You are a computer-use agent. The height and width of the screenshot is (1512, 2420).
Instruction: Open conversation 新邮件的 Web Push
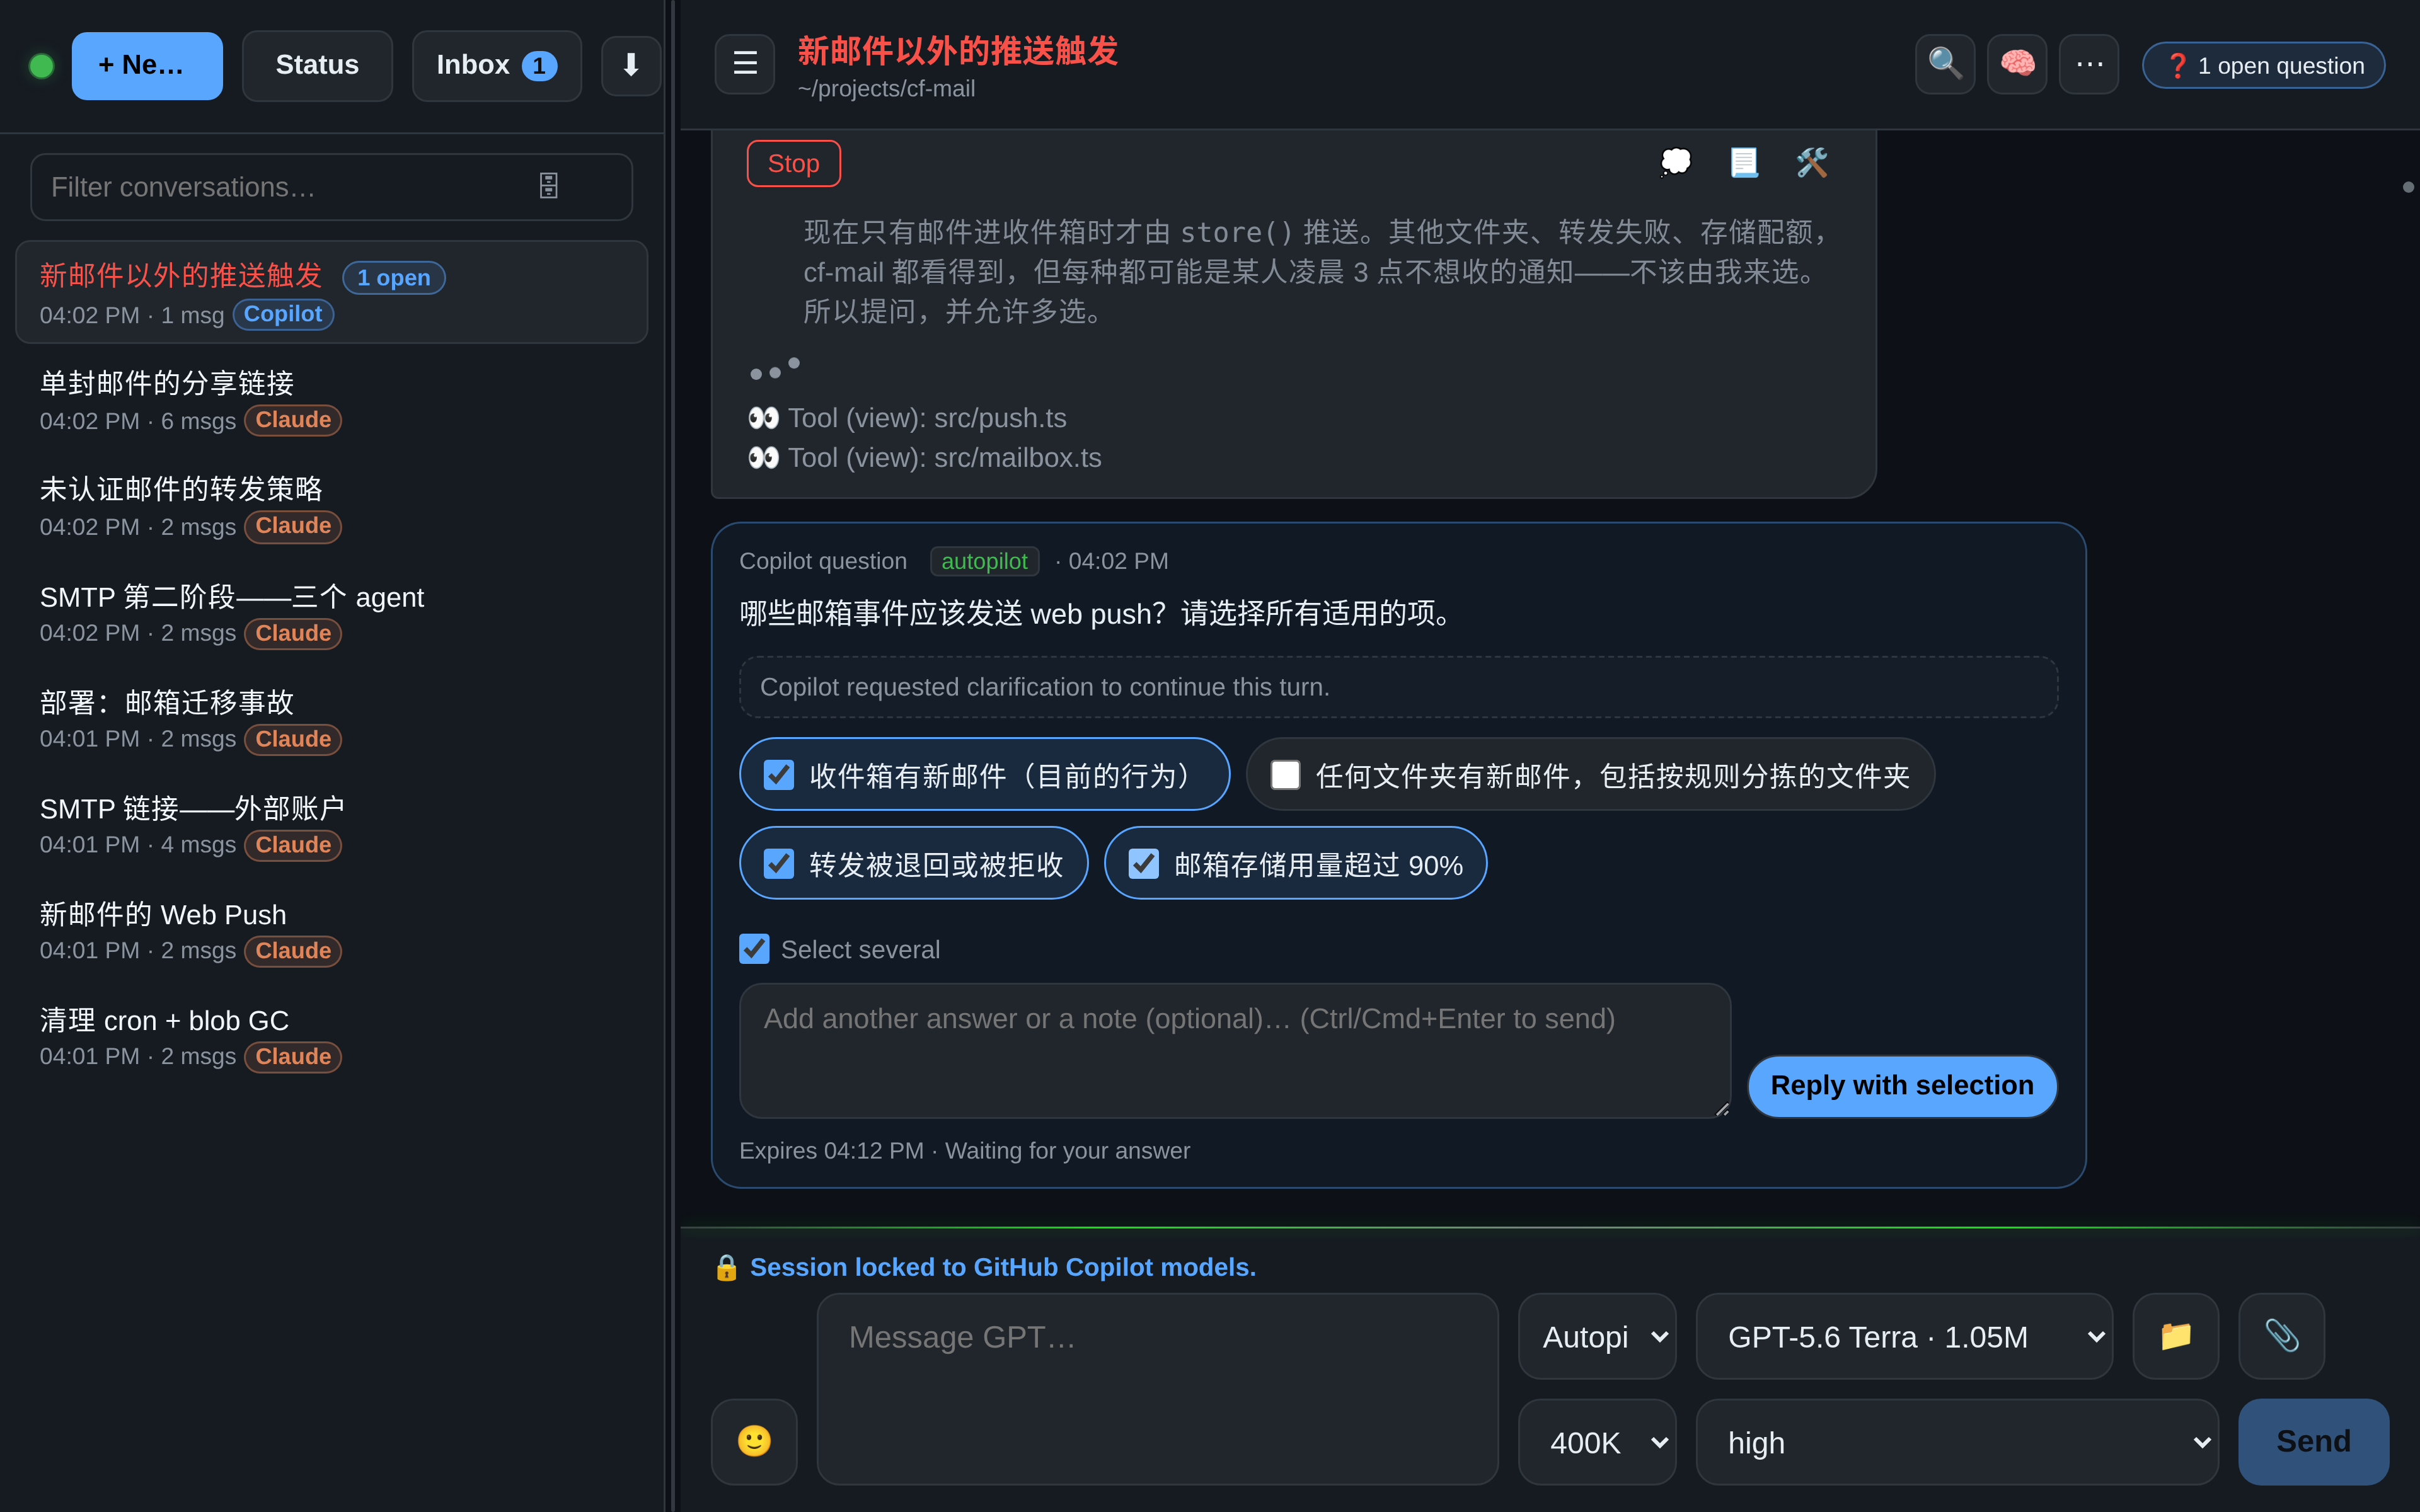point(331,931)
